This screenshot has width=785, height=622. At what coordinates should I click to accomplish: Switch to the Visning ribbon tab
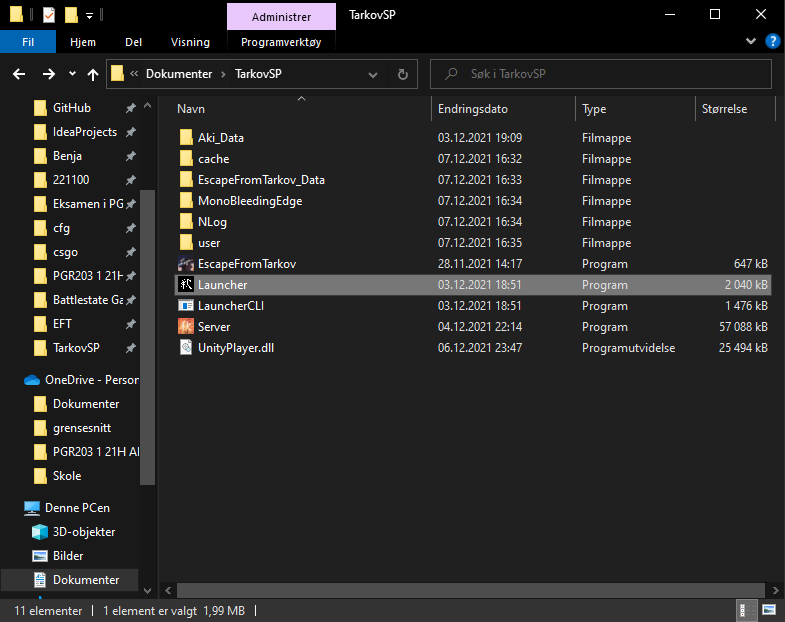tap(190, 42)
